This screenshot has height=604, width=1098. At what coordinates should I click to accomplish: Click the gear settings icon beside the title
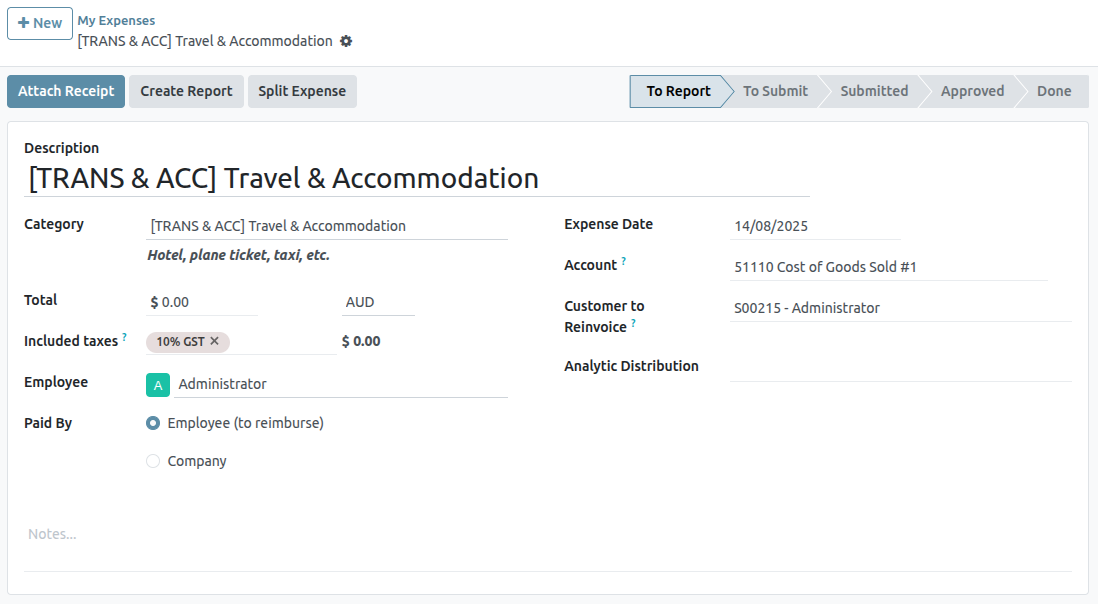click(x=346, y=41)
